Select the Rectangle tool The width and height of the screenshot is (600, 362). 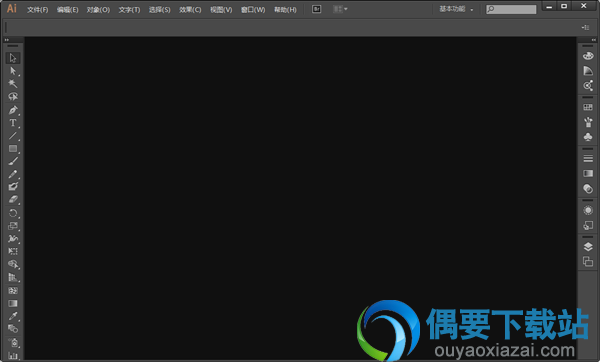click(x=13, y=148)
